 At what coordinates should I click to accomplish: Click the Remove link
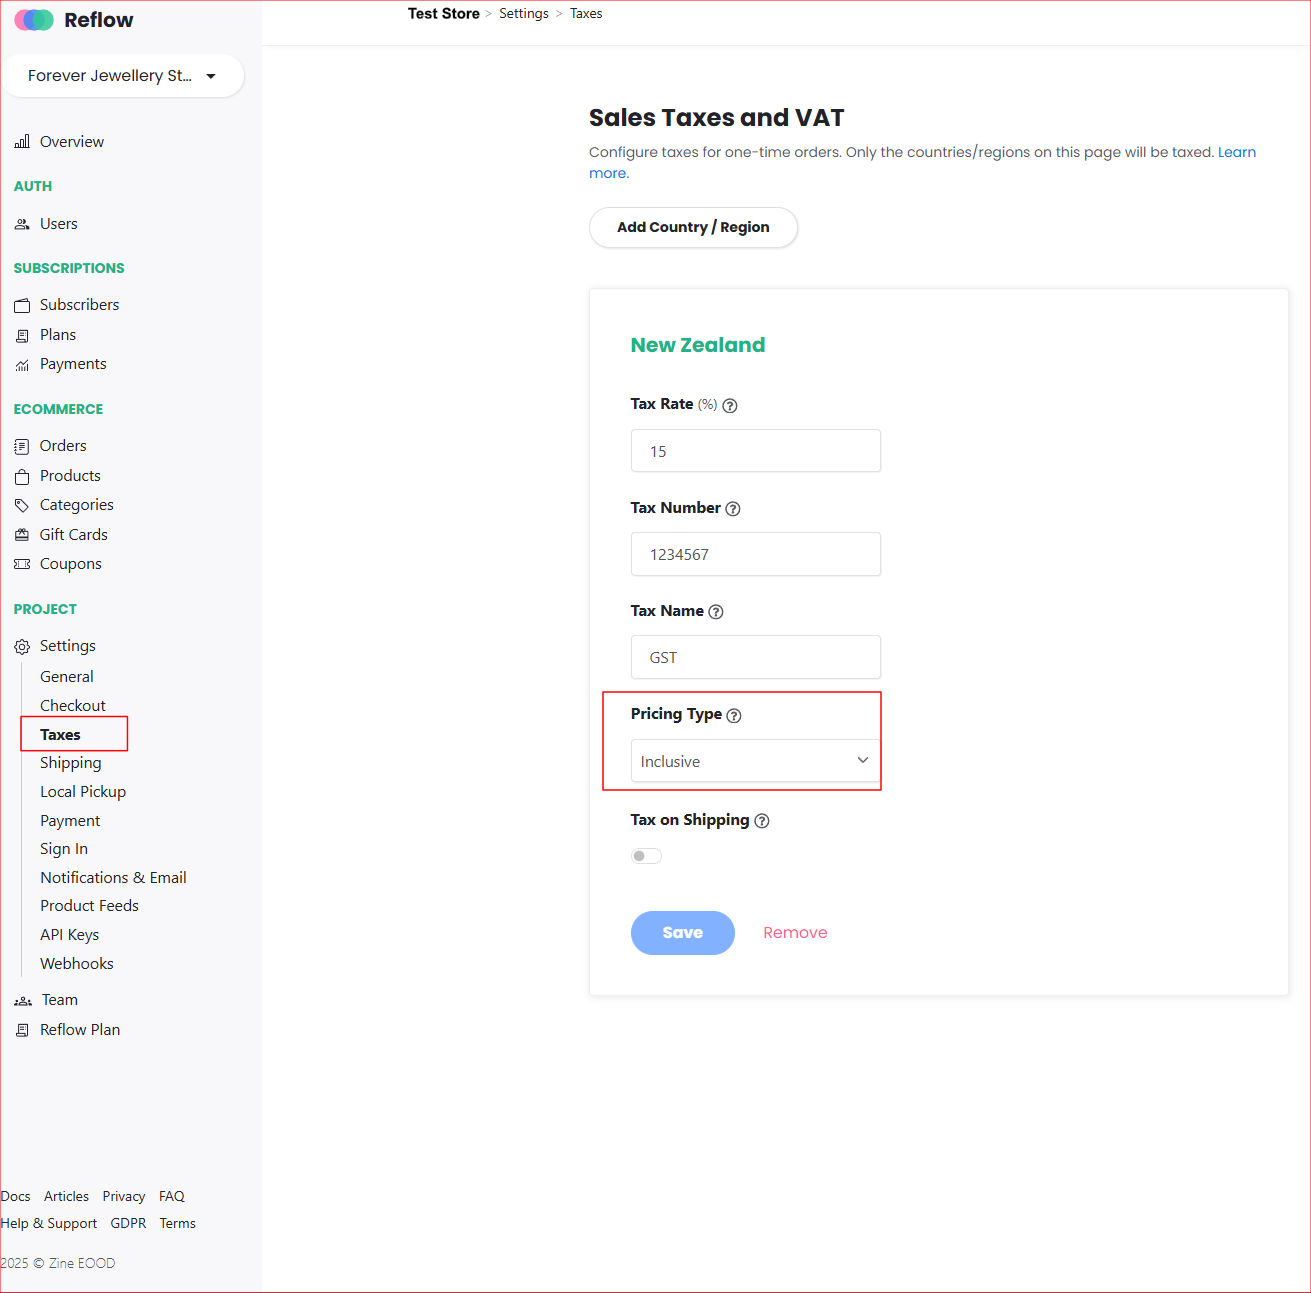(795, 933)
